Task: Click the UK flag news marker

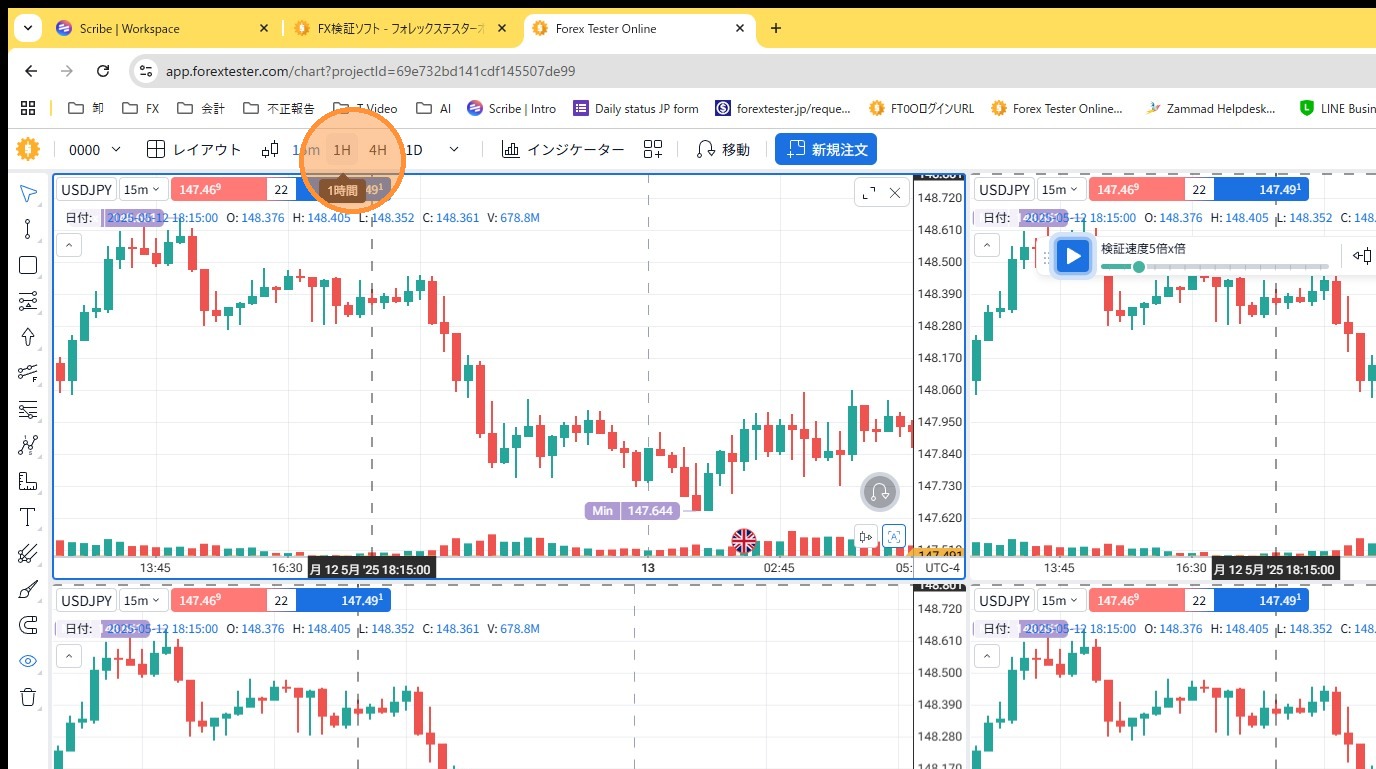Action: point(744,541)
